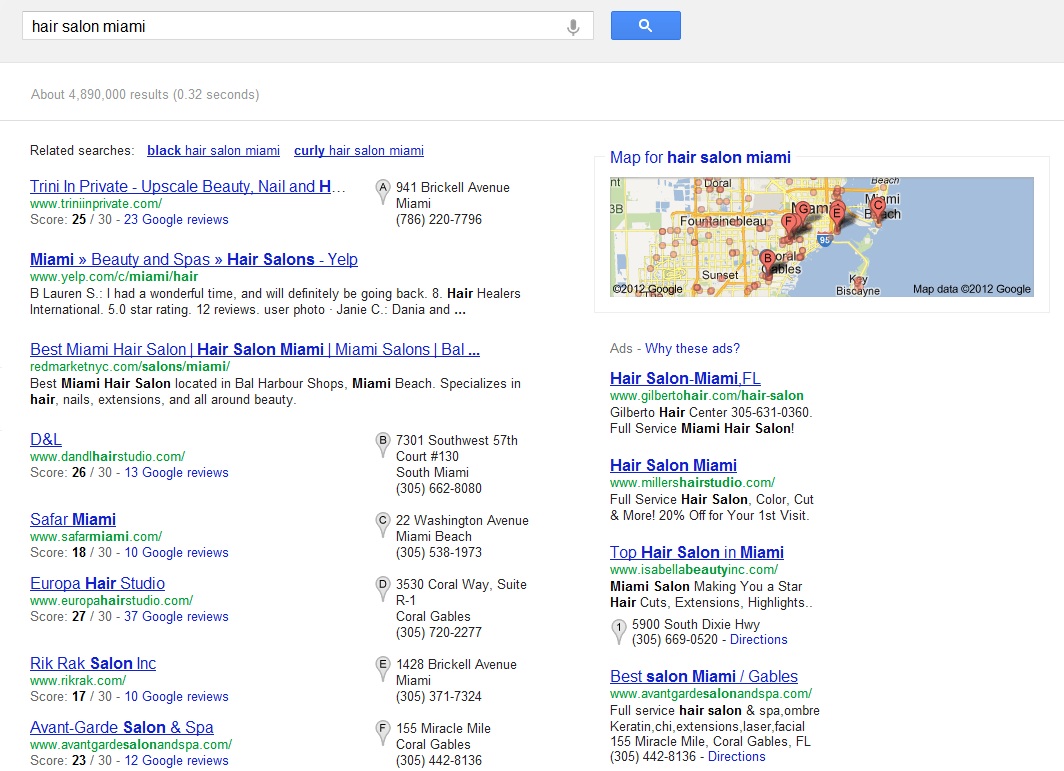Screen dimensions: 1064x771
Task: Click the 'Why these ads?' link
Action: tap(692, 349)
